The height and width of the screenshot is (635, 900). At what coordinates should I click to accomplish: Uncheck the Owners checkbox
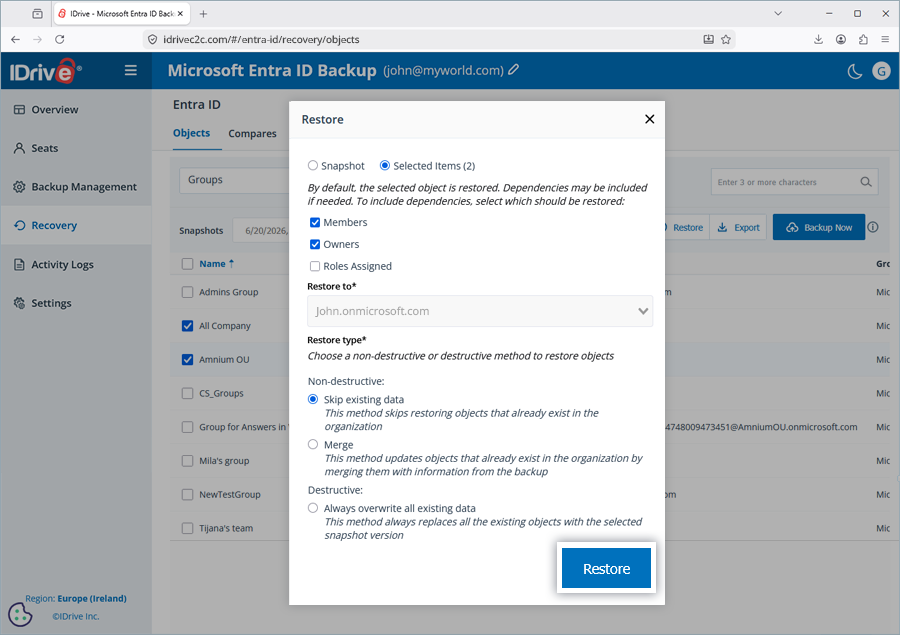[x=315, y=244]
